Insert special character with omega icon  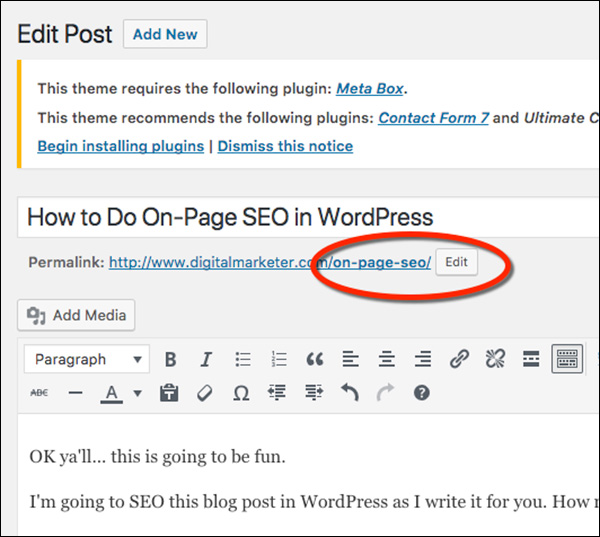[x=241, y=393]
